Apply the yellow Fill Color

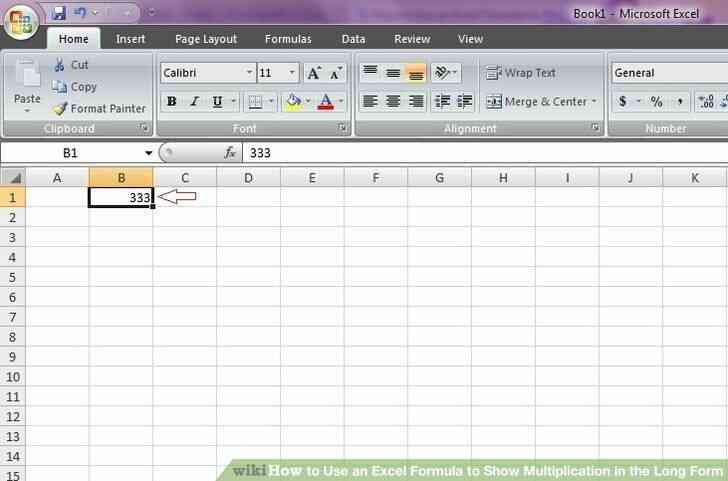click(x=293, y=101)
